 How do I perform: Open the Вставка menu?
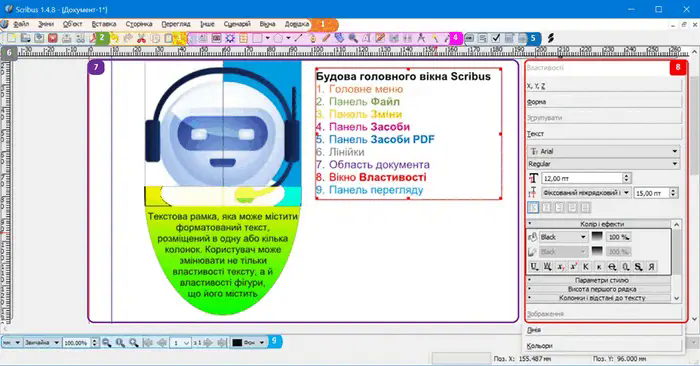(x=104, y=24)
